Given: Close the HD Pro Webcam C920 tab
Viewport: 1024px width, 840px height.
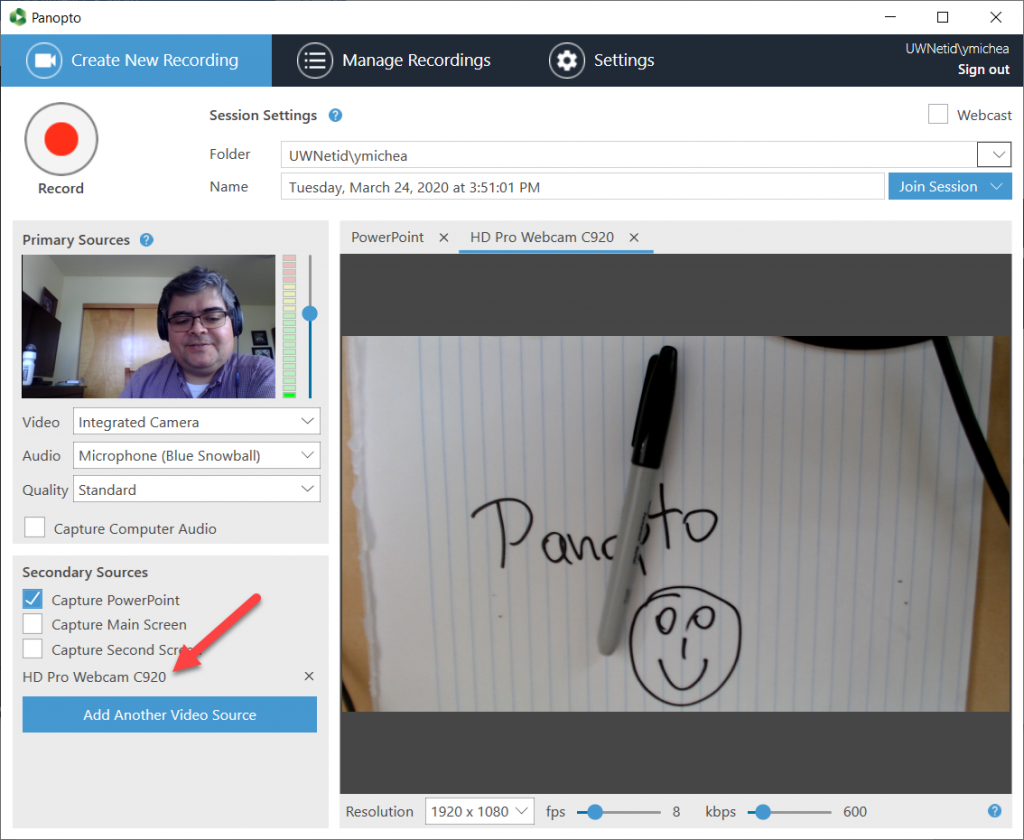Looking at the screenshot, I should coord(634,238).
